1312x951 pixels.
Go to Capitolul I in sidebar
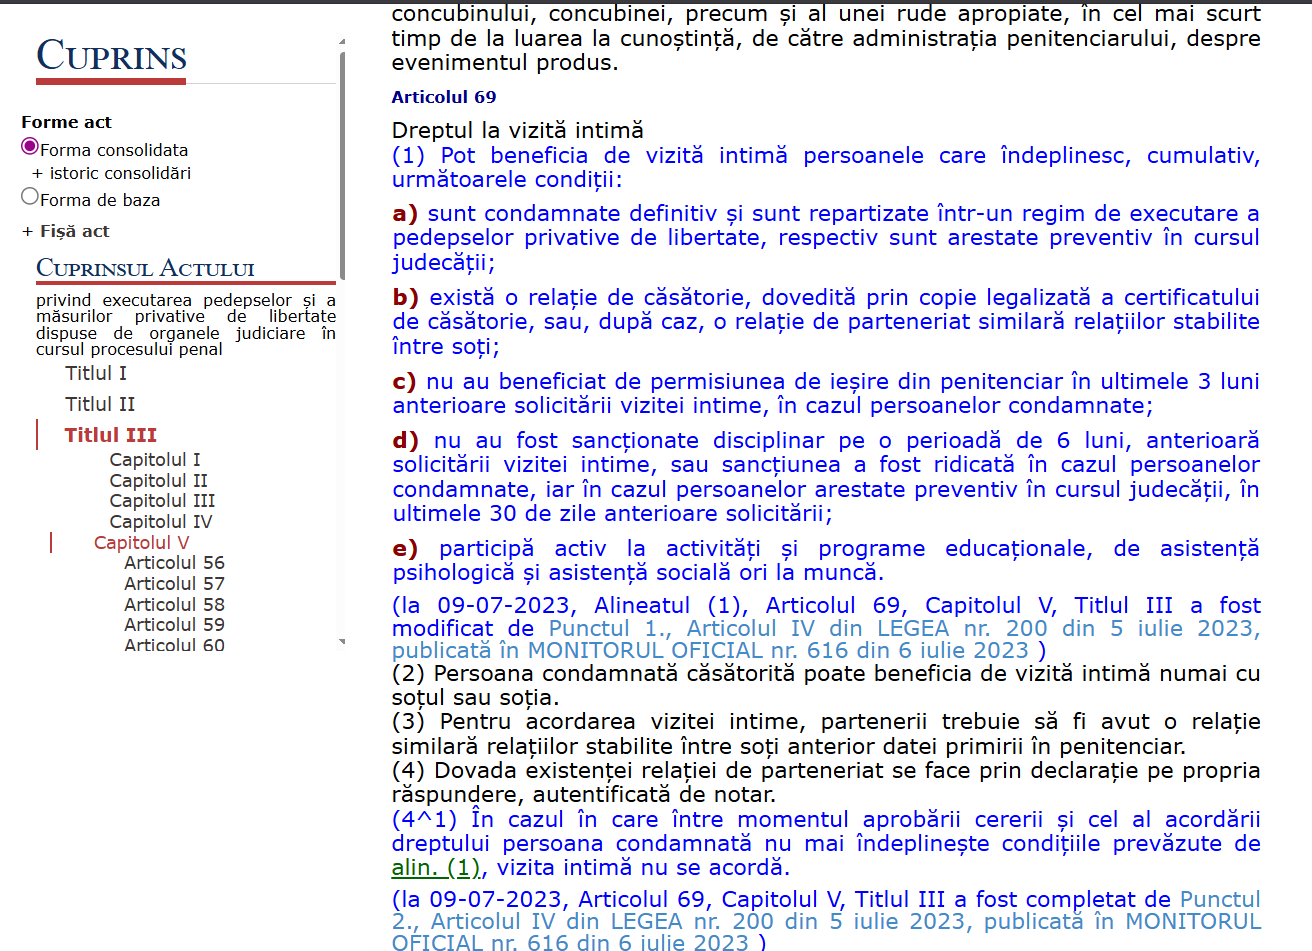[155, 460]
